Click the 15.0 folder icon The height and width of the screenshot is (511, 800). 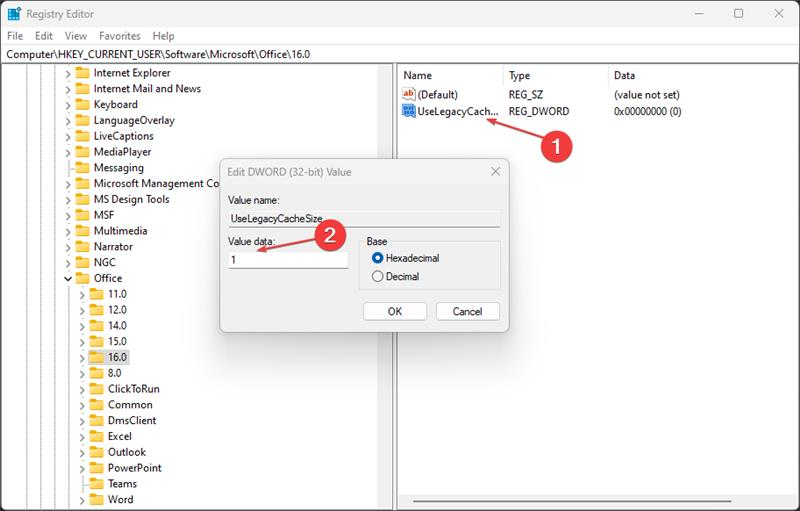tap(96, 342)
